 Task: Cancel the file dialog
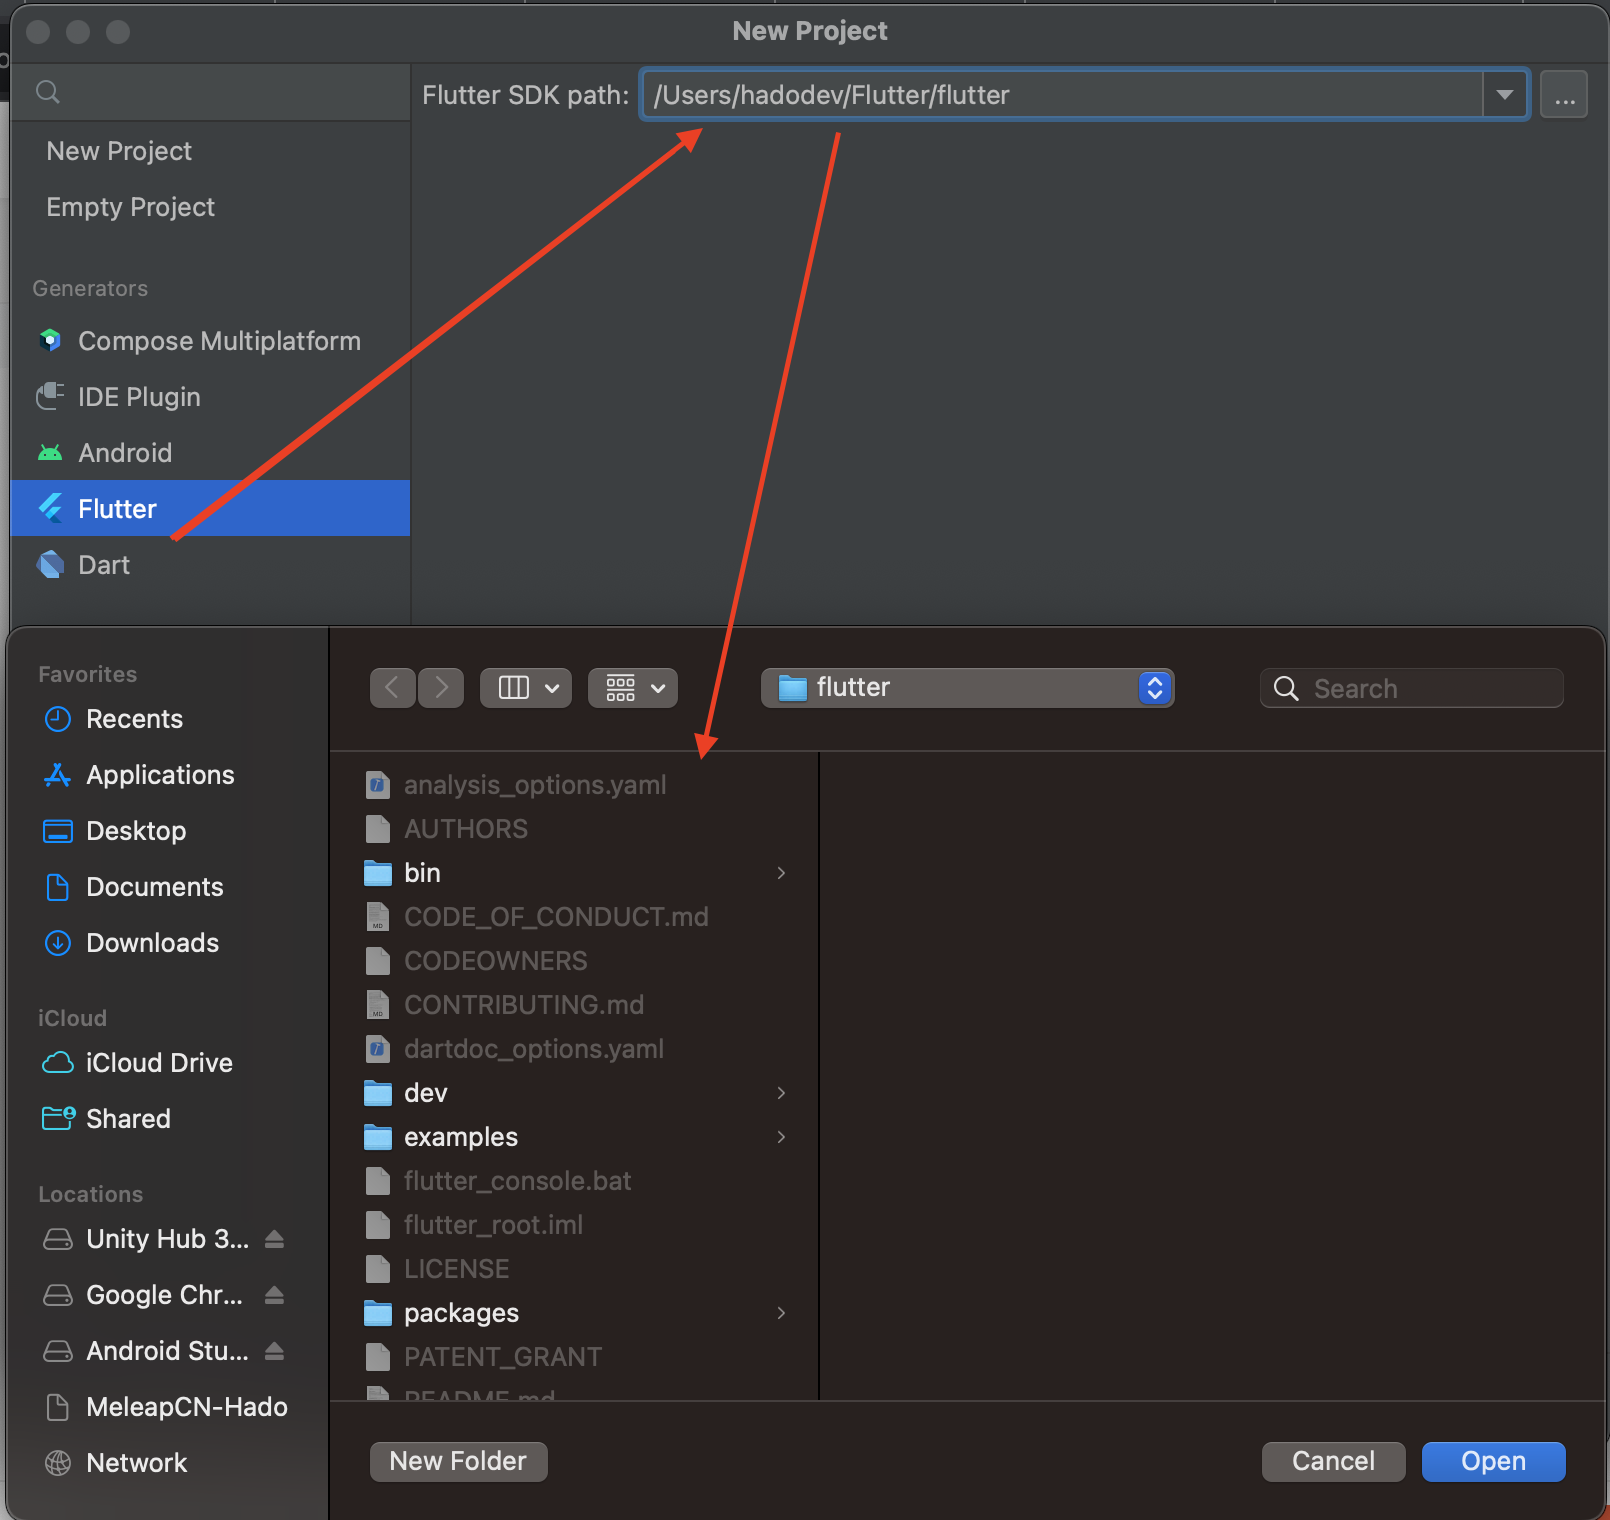pyautogui.click(x=1333, y=1461)
